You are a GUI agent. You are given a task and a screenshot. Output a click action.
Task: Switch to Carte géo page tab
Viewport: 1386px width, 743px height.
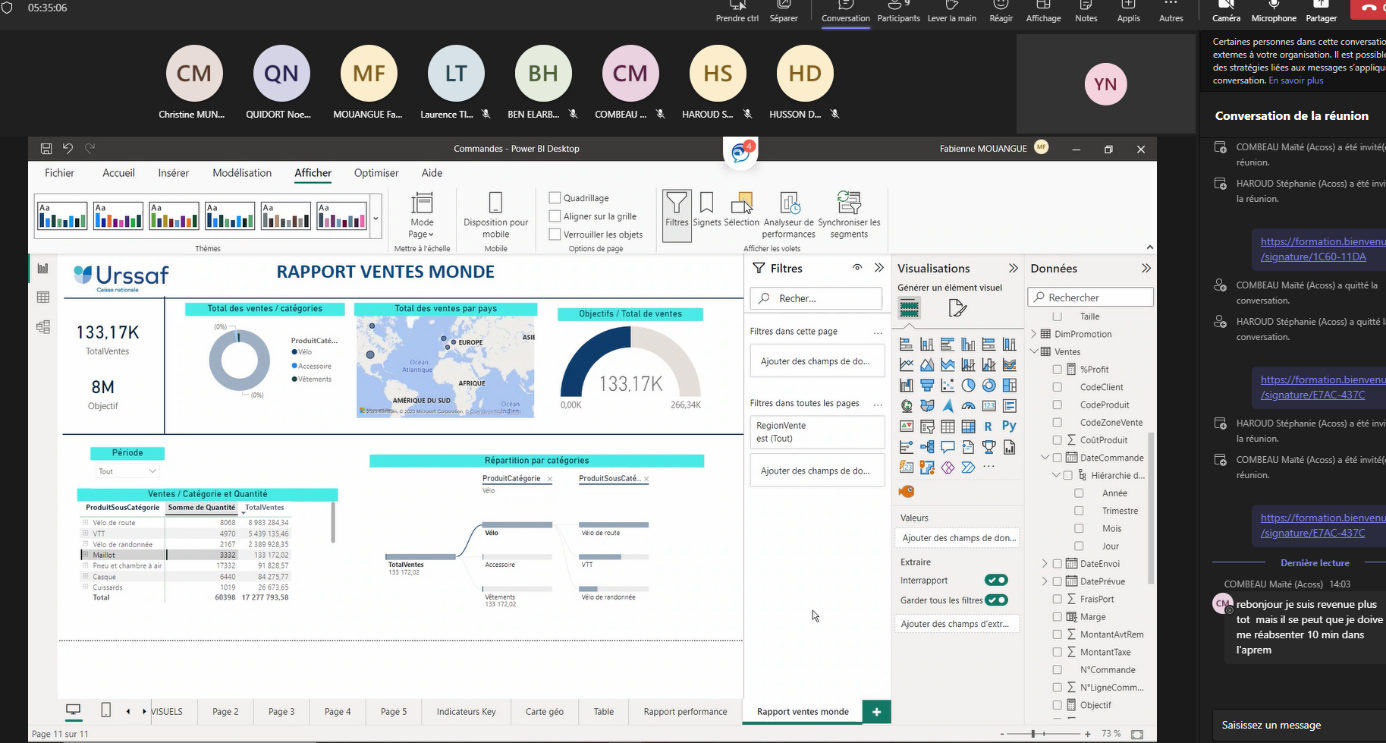[544, 712]
